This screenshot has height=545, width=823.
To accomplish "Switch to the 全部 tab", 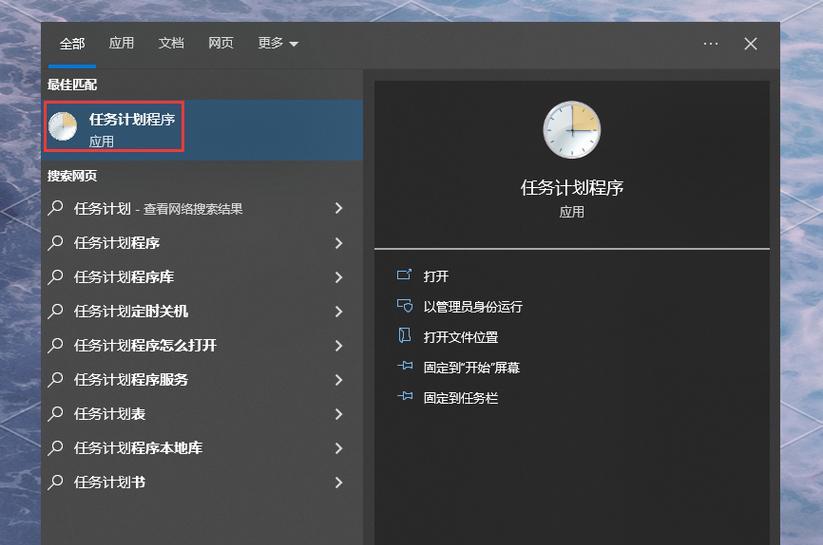I will (72, 44).
